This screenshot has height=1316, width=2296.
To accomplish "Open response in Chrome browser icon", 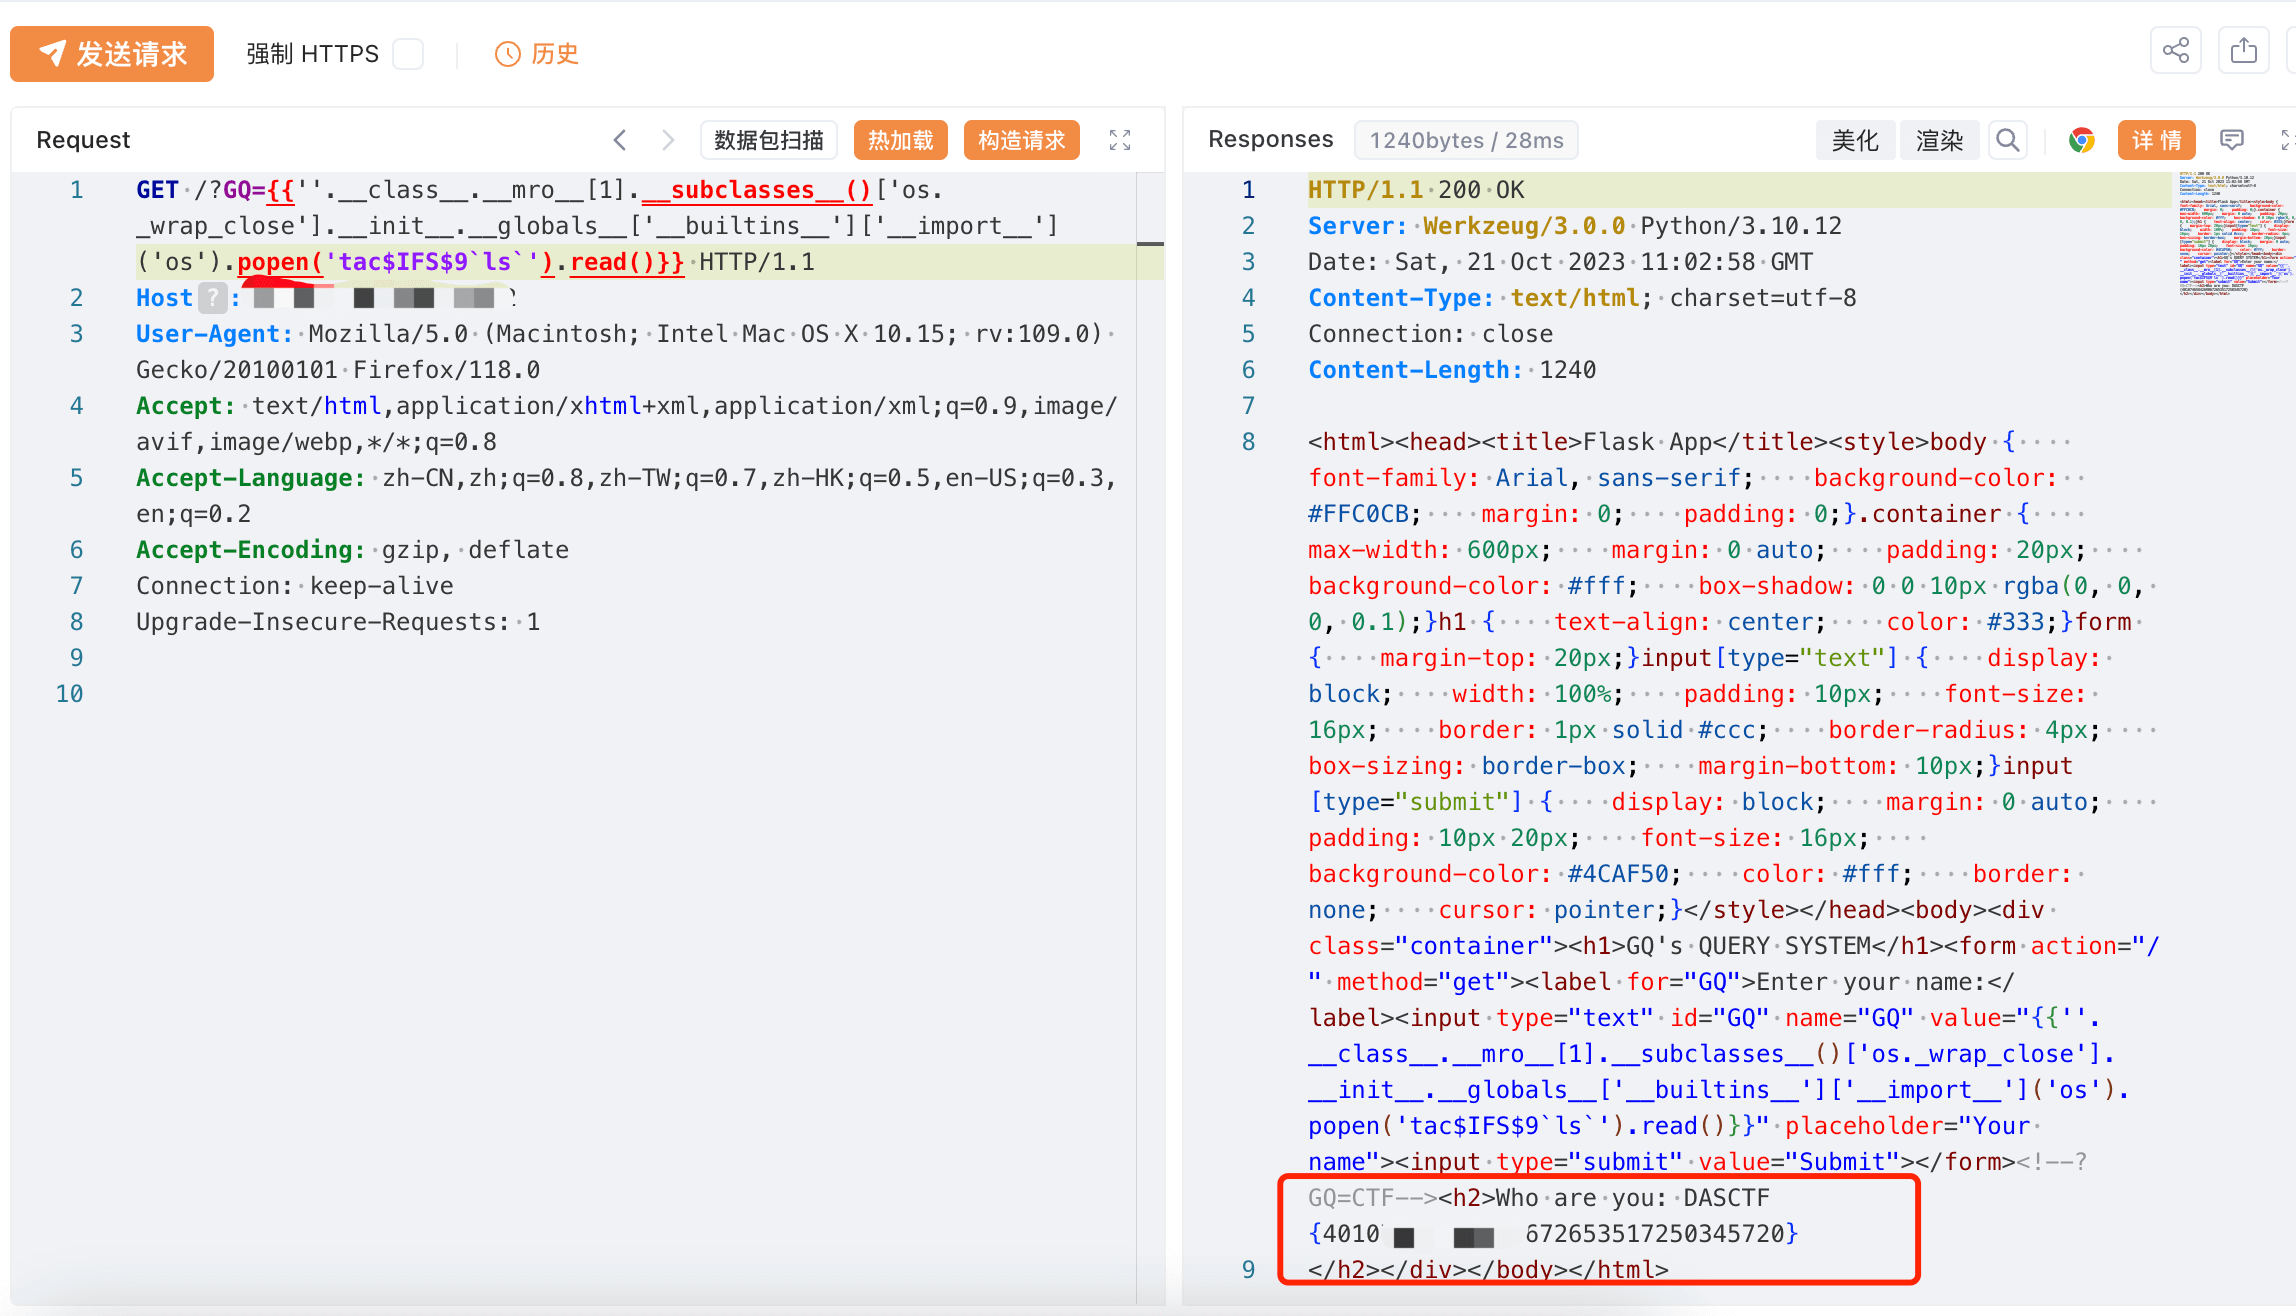I will [2082, 140].
